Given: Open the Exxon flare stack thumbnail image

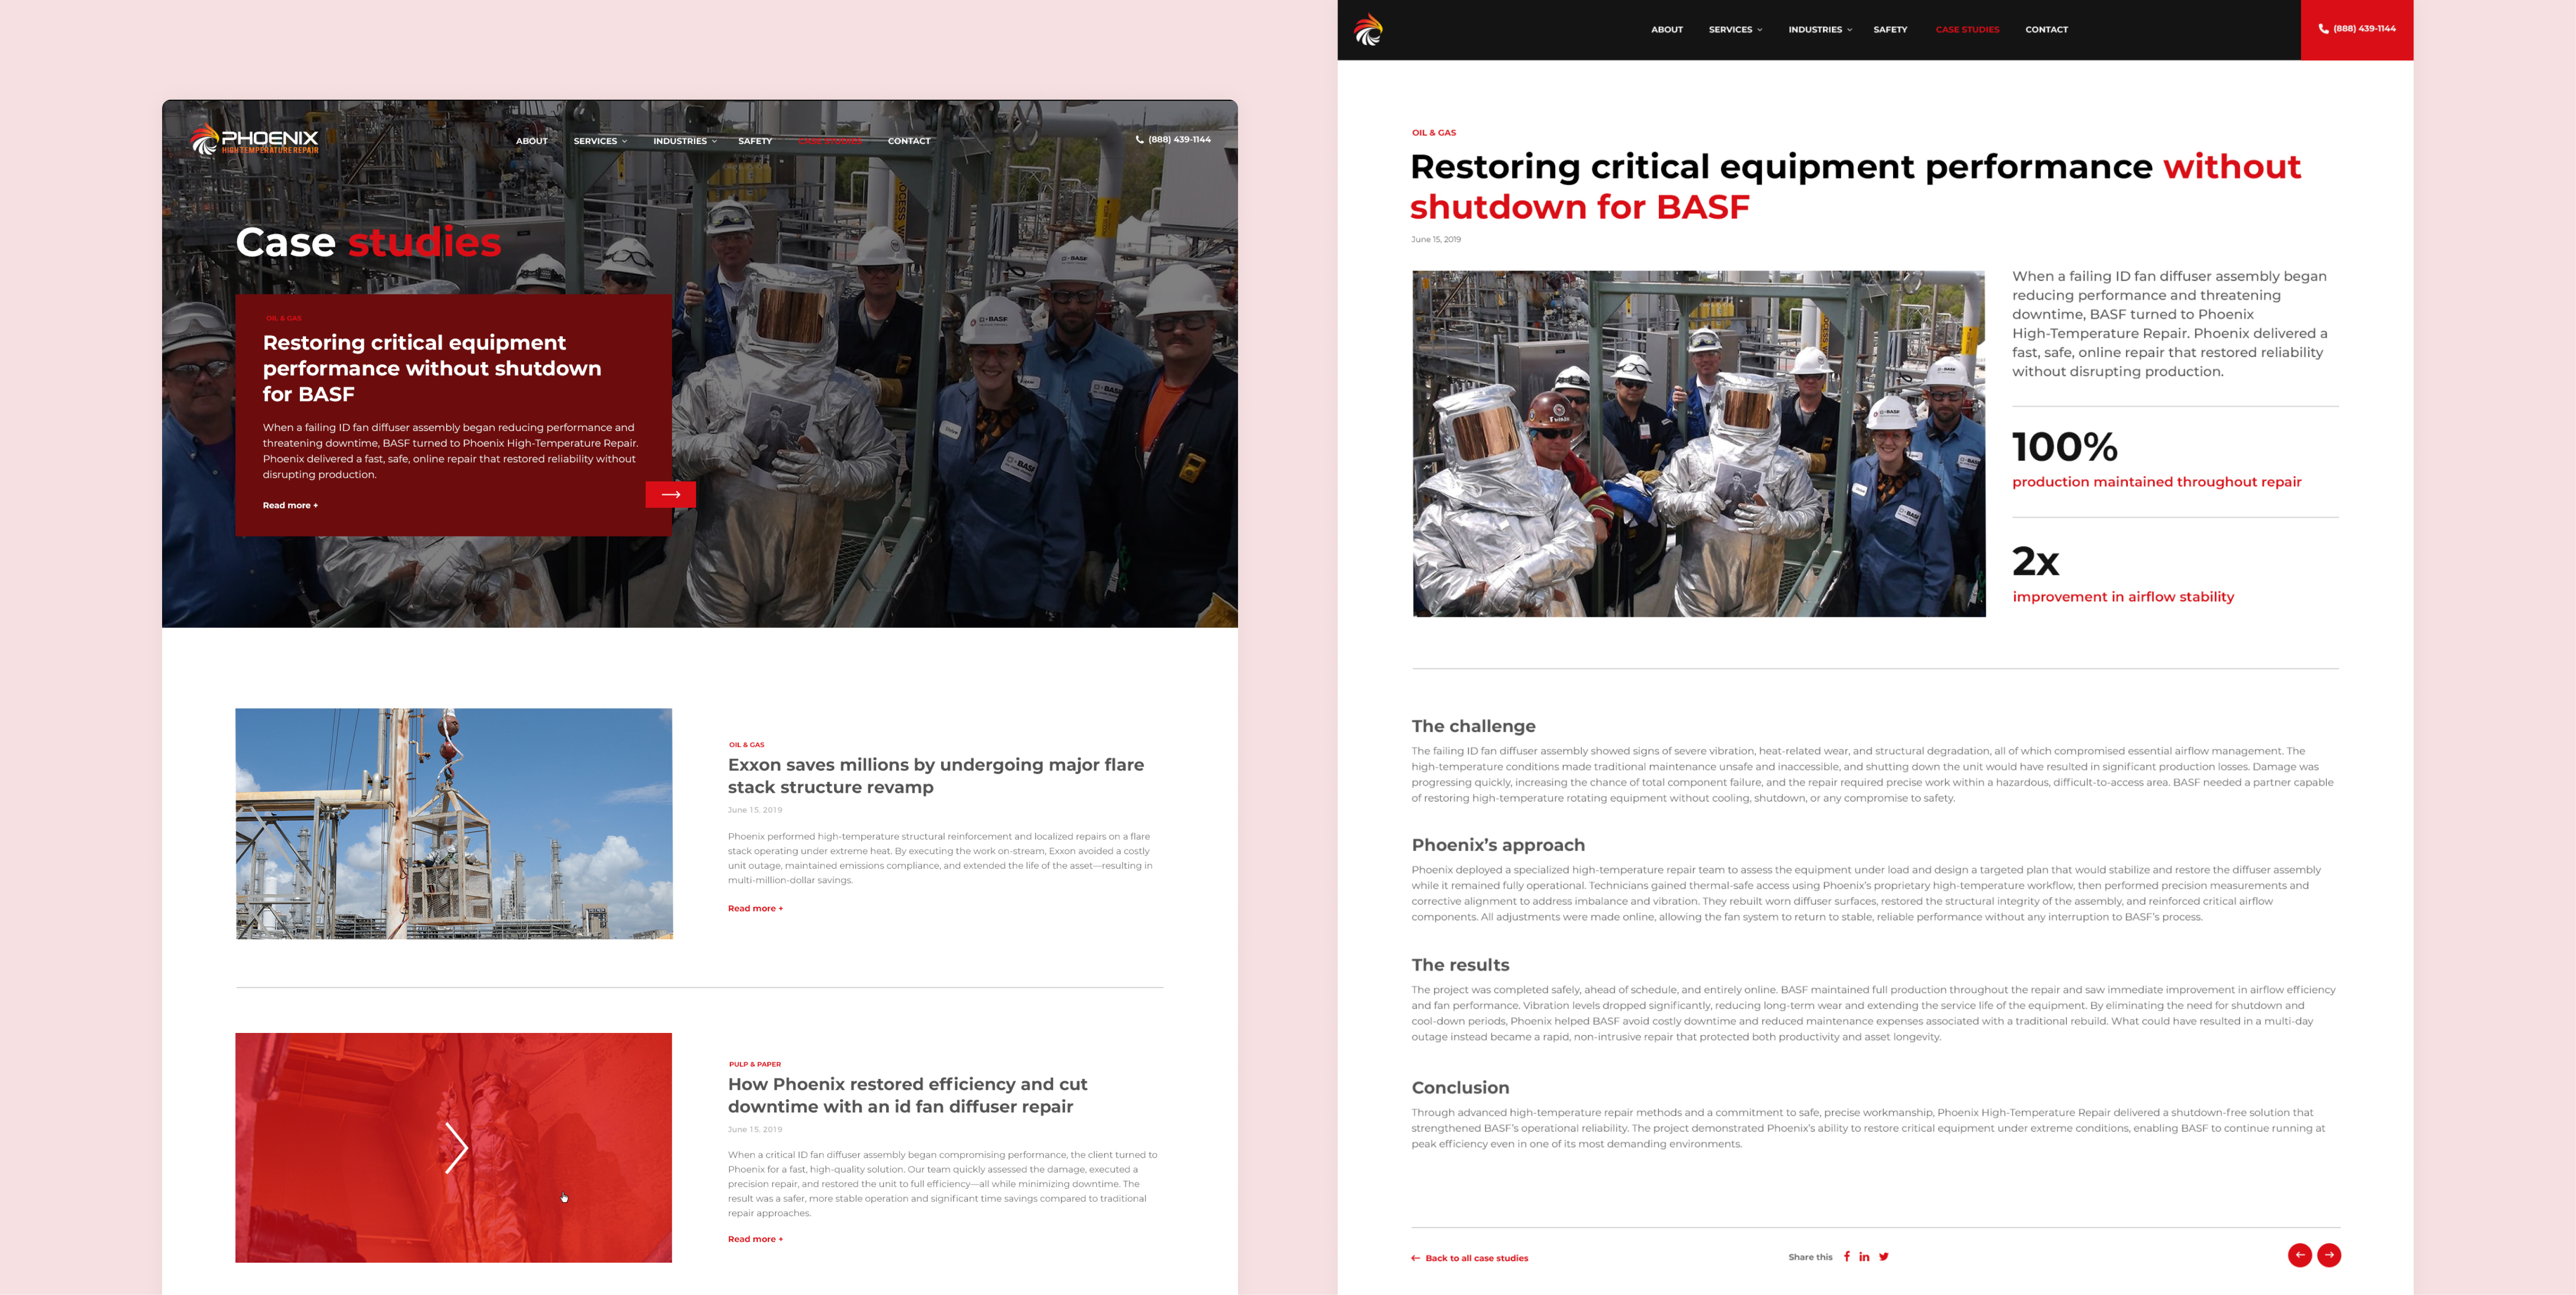Looking at the screenshot, I should [x=454, y=824].
